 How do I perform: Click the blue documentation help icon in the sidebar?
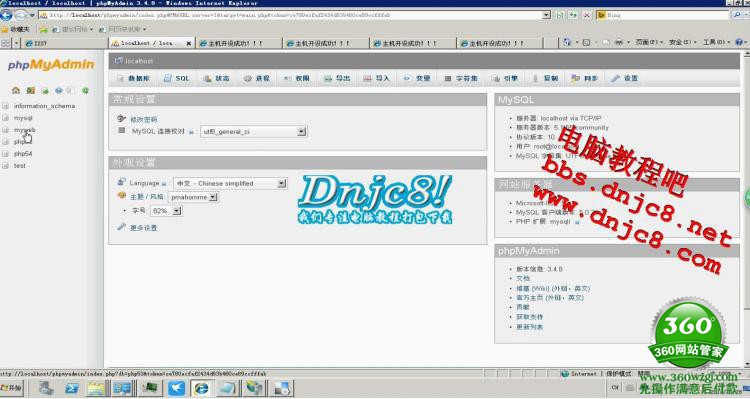pyautogui.click(x=58, y=90)
